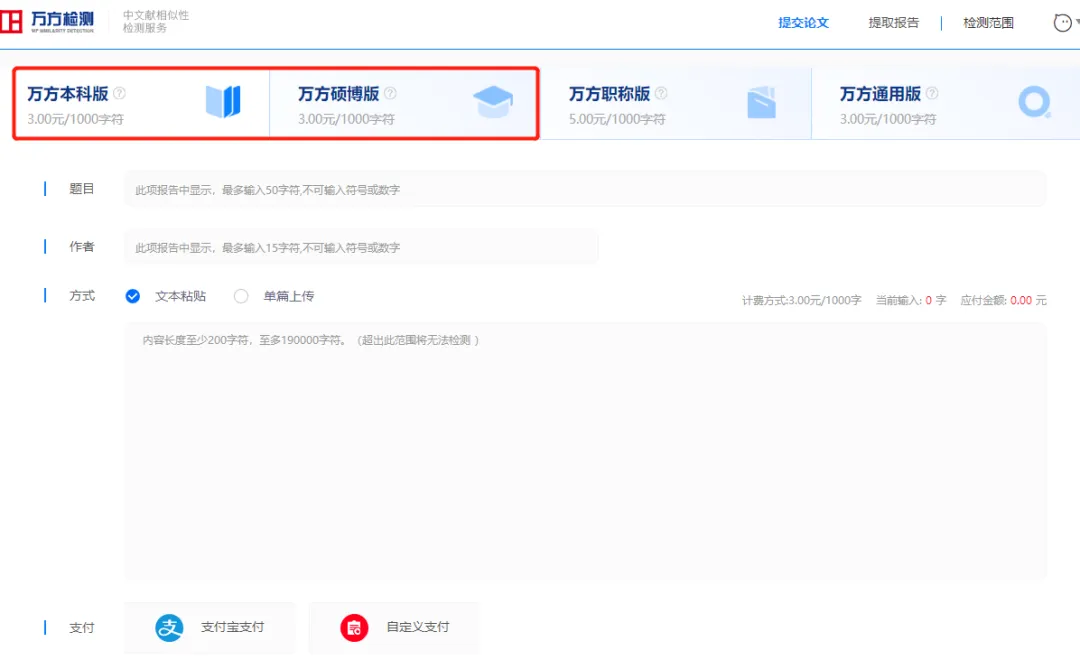Click the 作者 author input field
Viewport: 1080px width, 660px height.
[x=360, y=247]
